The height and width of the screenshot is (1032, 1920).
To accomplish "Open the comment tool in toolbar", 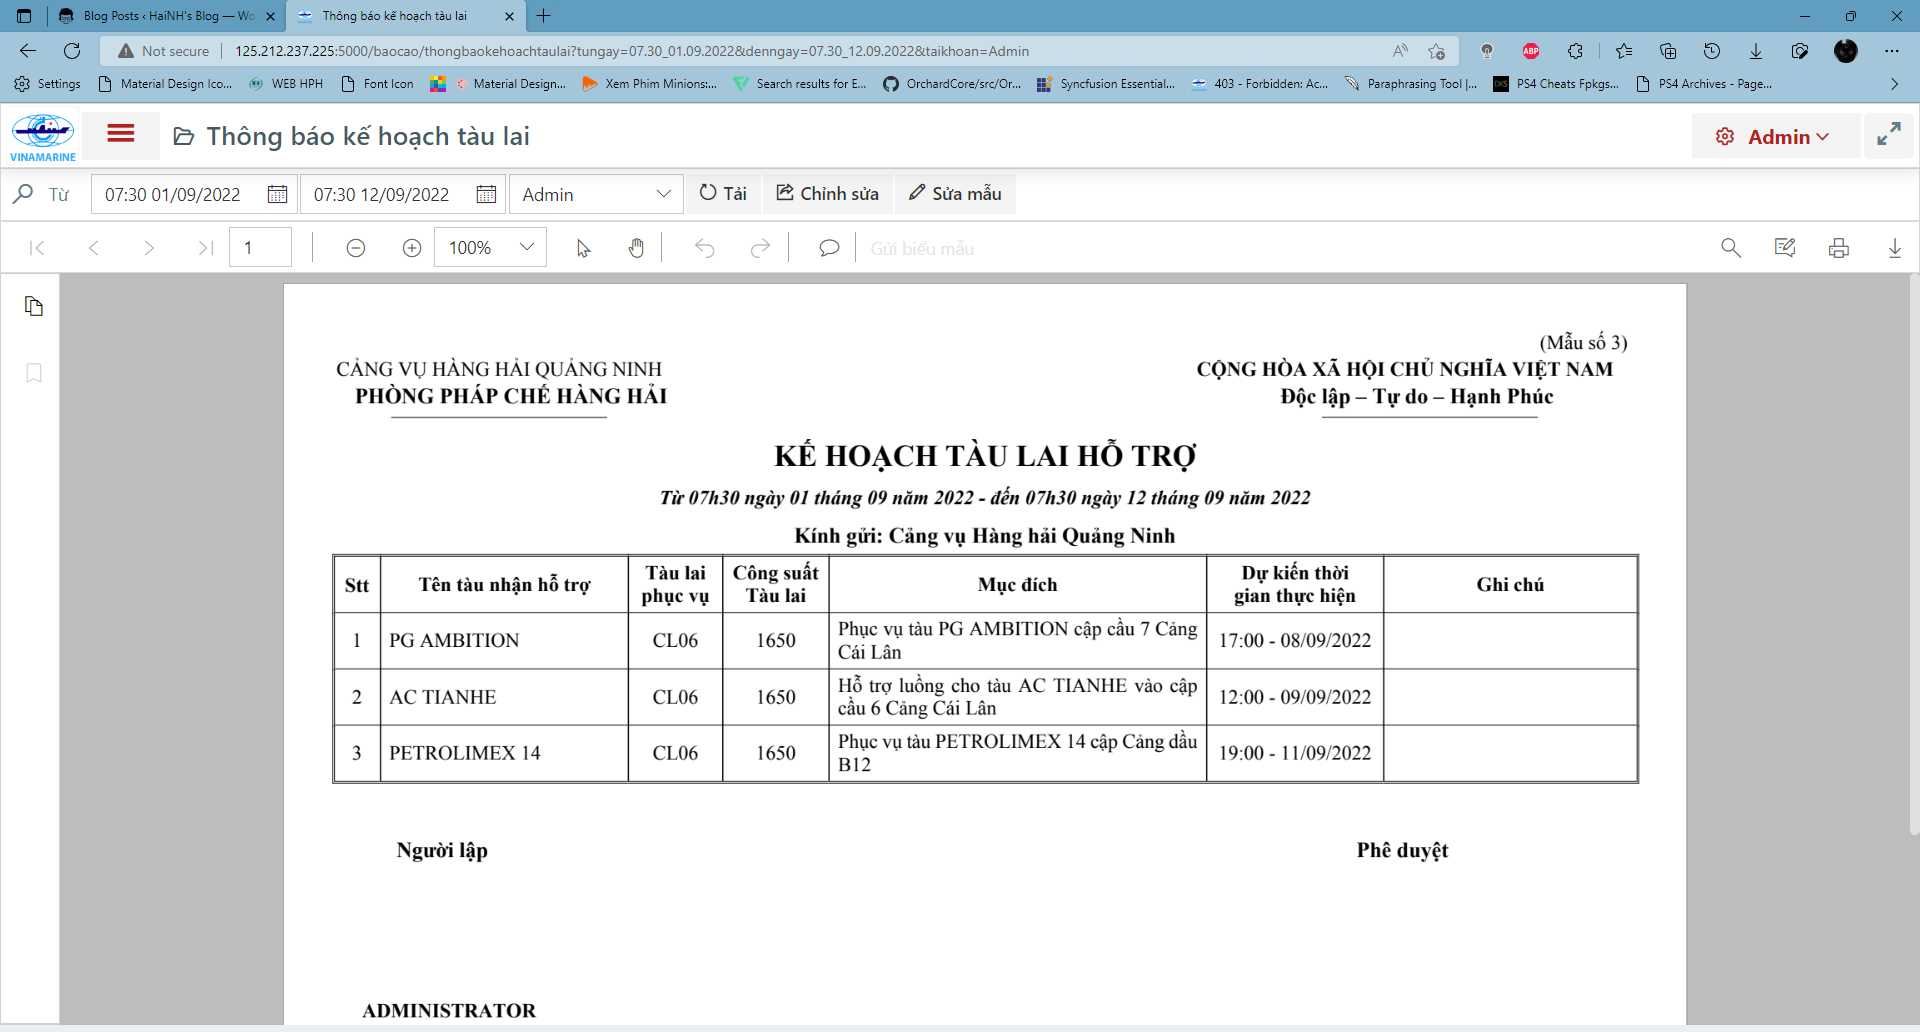I will click(828, 248).
